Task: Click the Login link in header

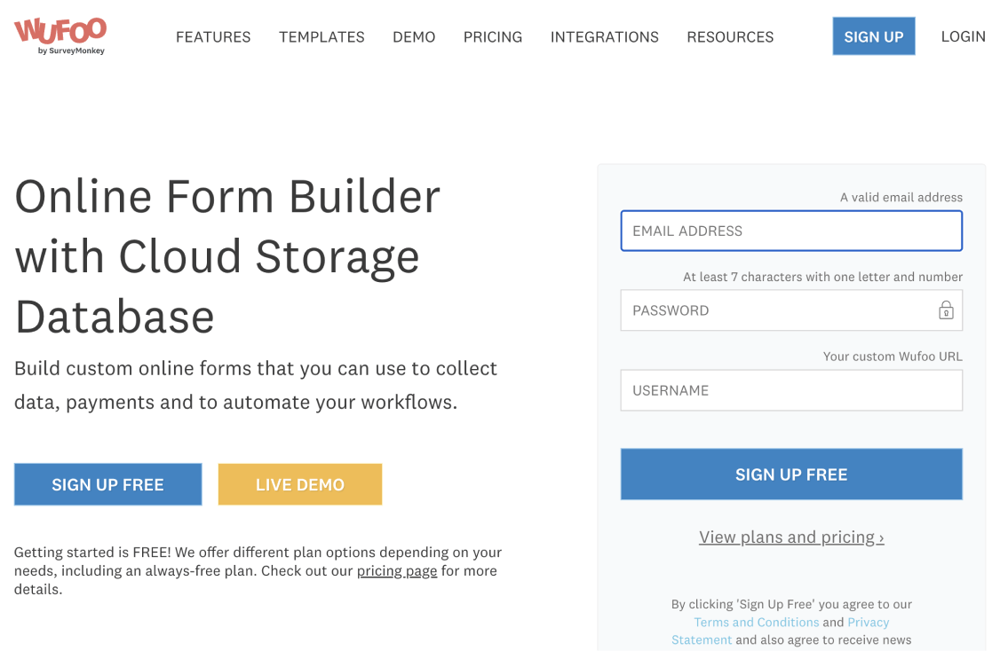Action: 962,36
